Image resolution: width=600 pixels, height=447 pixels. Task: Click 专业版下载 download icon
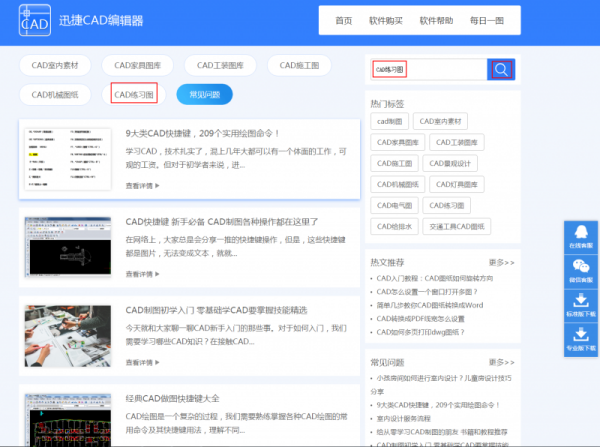[x=580, y=340]
